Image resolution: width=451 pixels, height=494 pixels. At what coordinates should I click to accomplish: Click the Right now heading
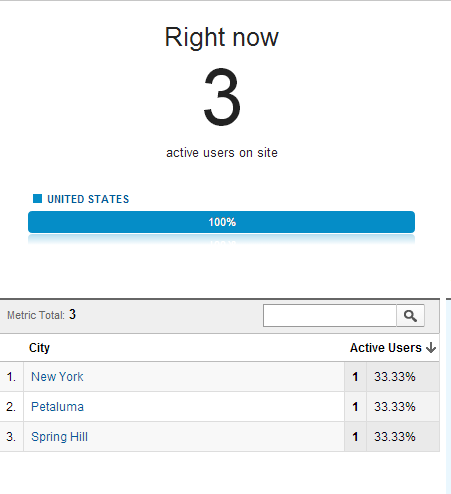(x=222, y=37)
